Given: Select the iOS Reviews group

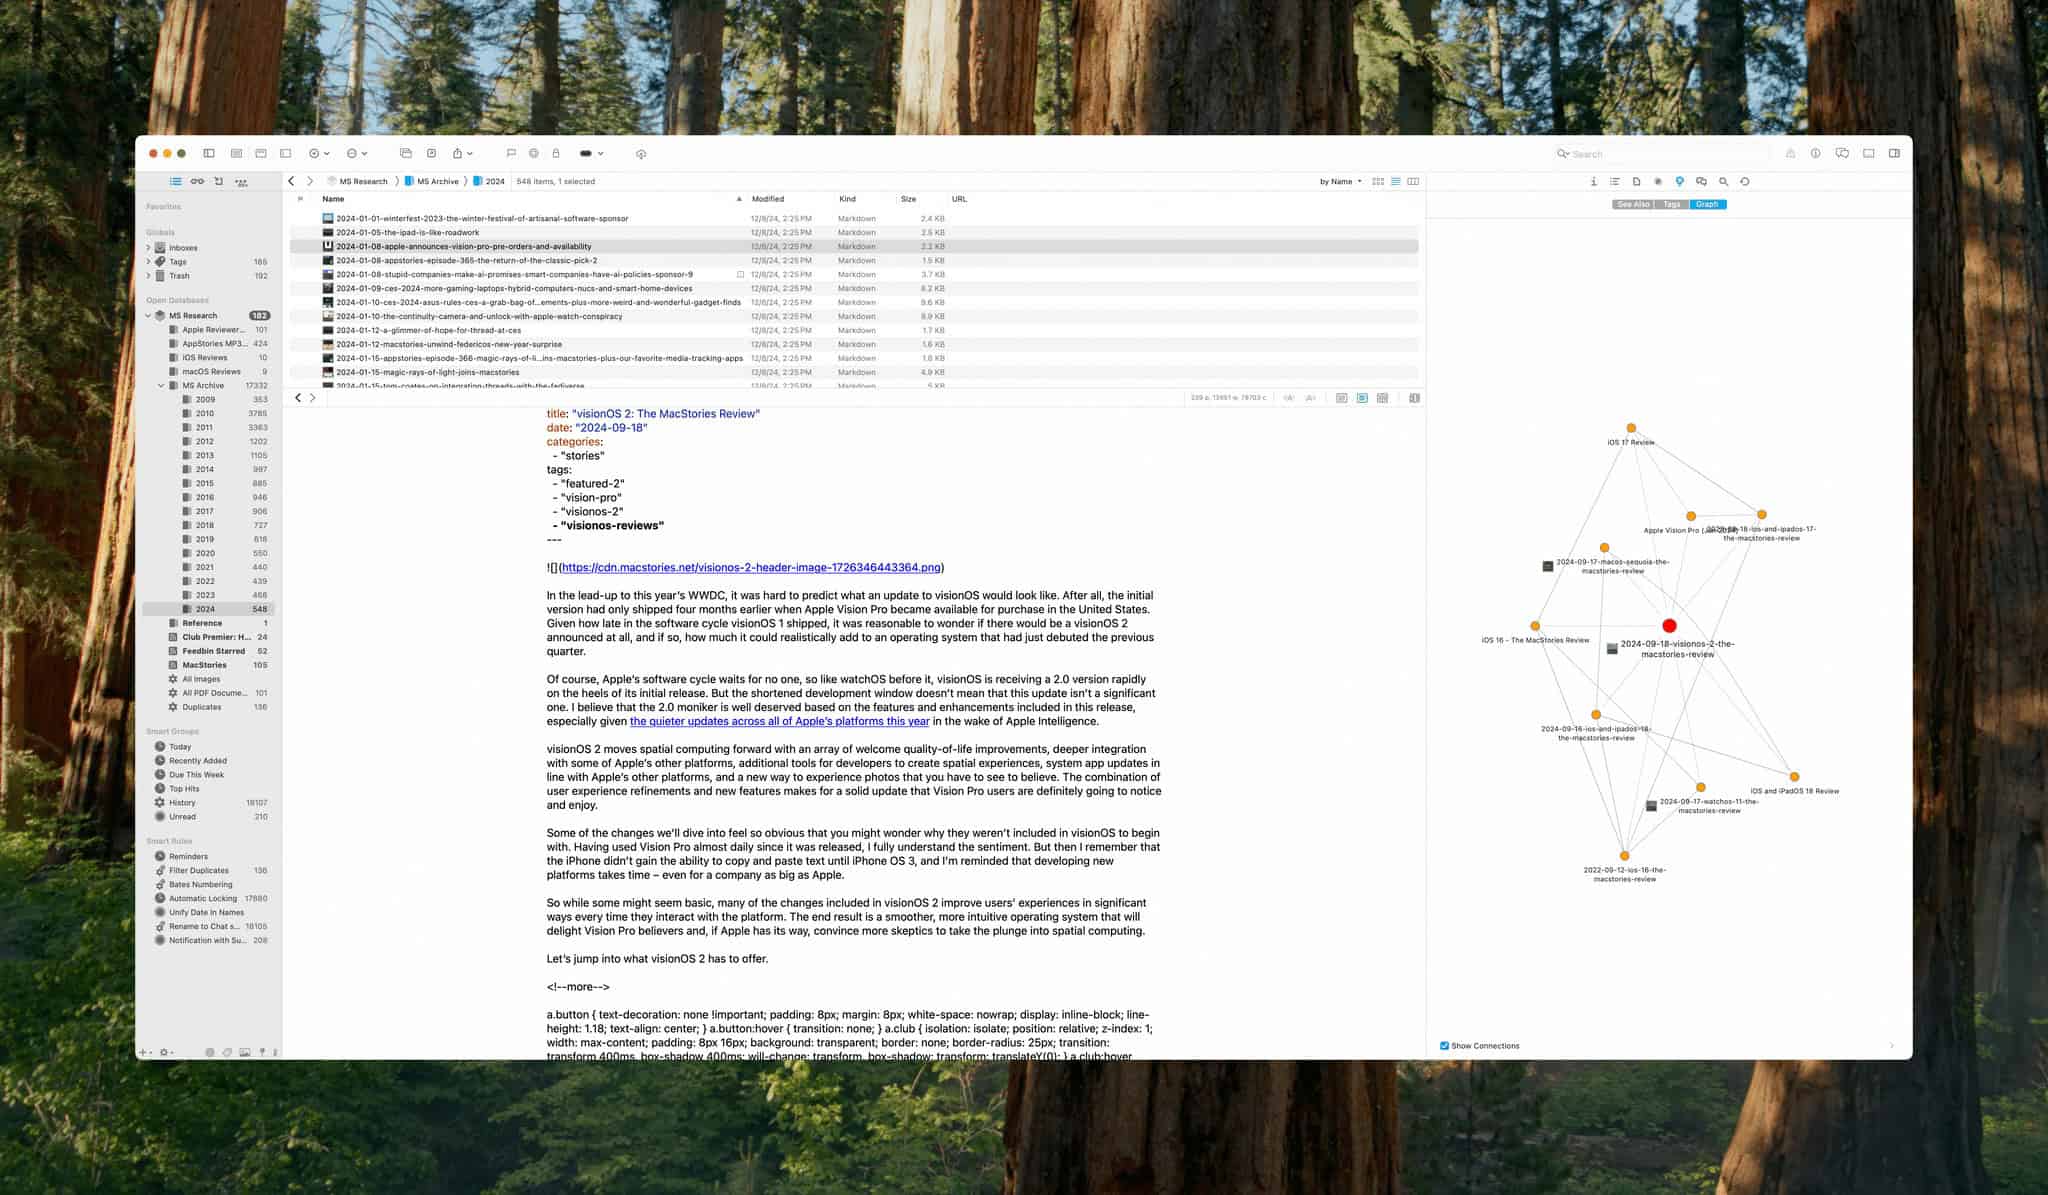Looking at the screenshot, I should point(208,357).
